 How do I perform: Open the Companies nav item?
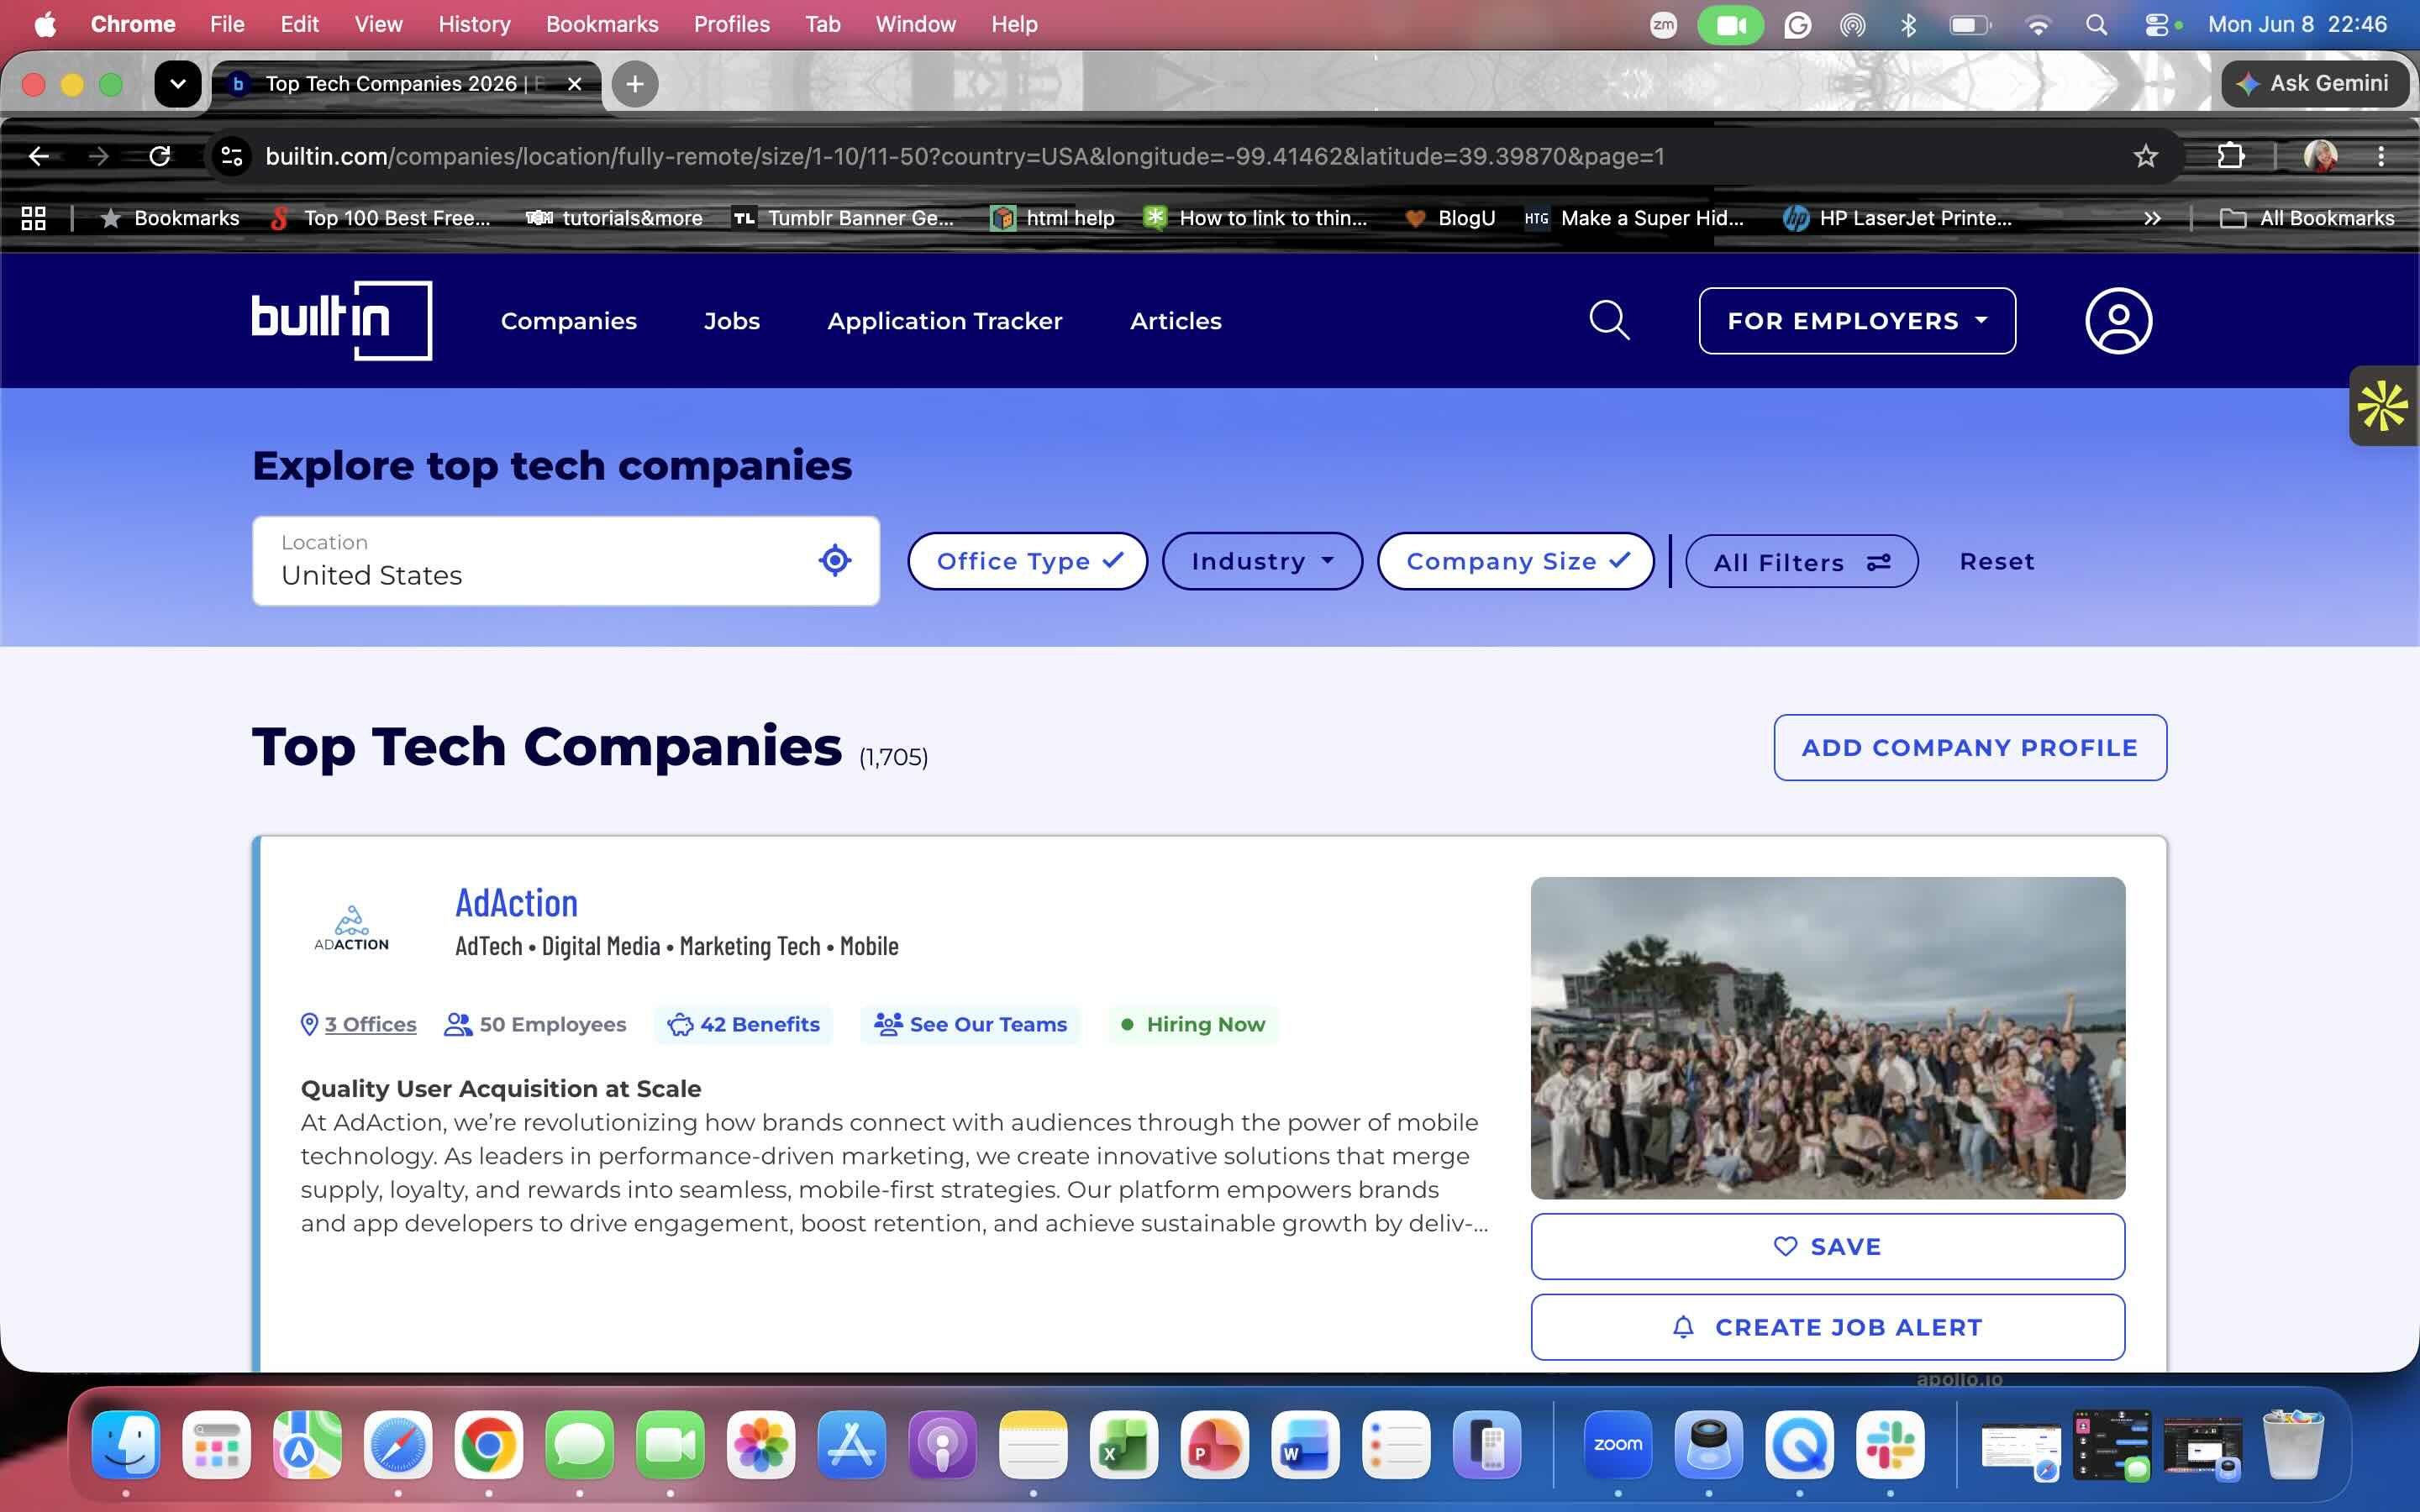[568, 321]
